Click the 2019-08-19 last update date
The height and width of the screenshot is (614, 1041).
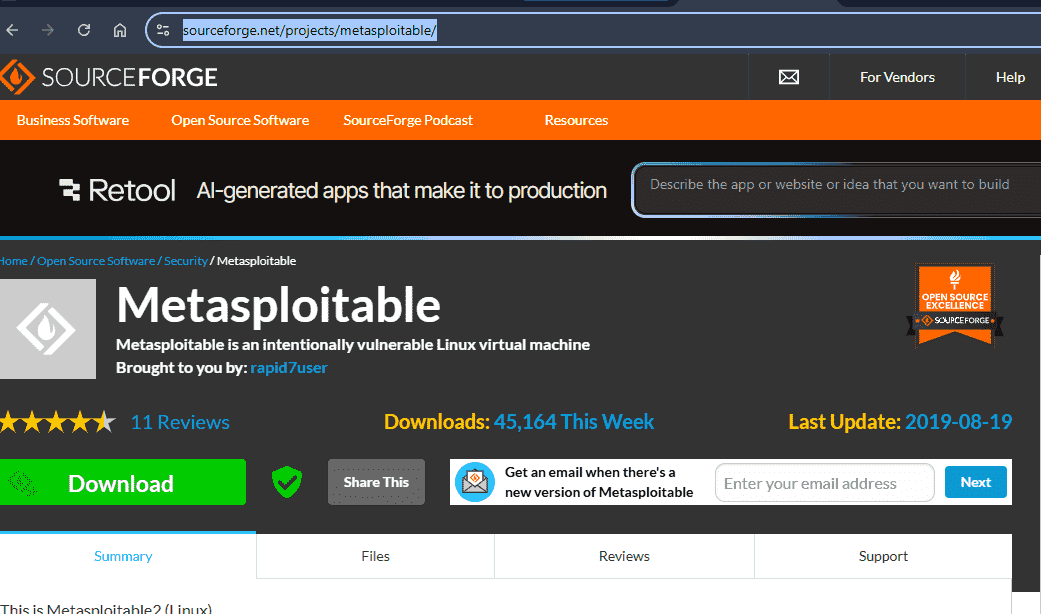click(958, 422)
